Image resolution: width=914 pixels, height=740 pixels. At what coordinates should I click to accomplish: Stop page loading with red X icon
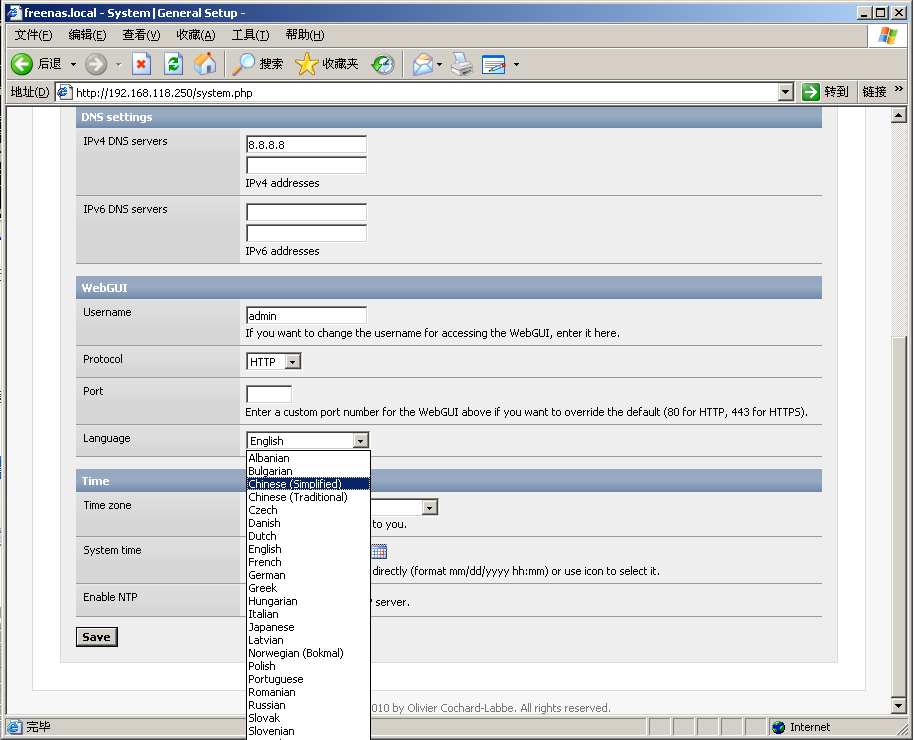coord(142,64)
